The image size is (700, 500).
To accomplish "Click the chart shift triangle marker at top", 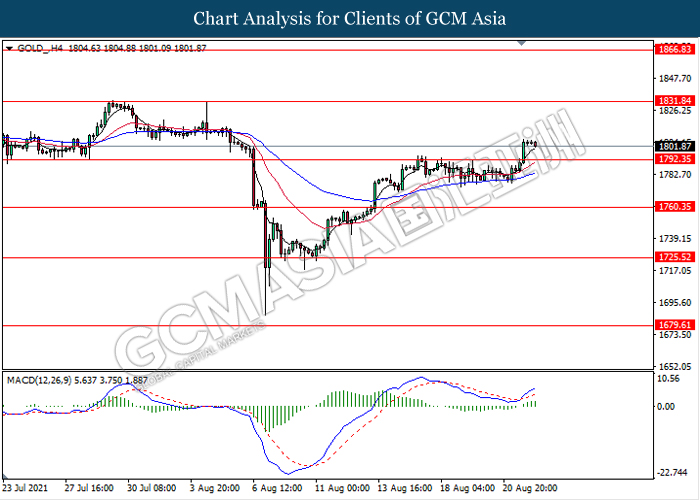I will [x=521, y=43].
